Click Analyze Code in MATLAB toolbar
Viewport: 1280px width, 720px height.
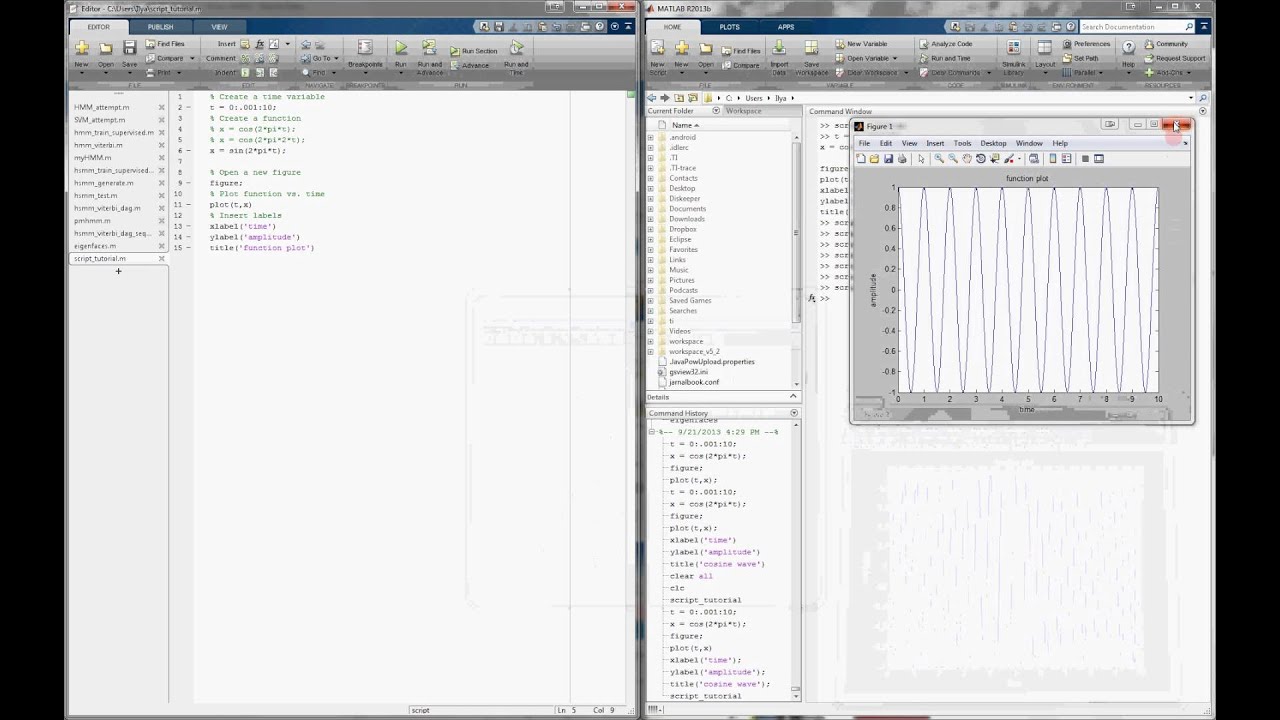click(945, 44)
